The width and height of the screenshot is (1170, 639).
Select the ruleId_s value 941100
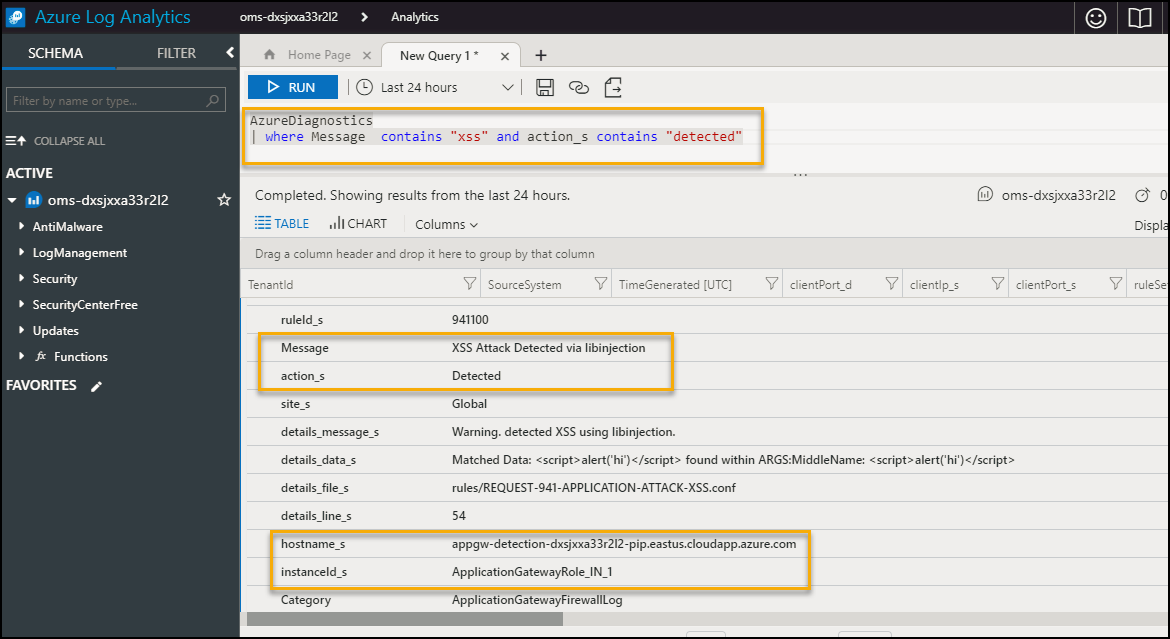[470, 320]
